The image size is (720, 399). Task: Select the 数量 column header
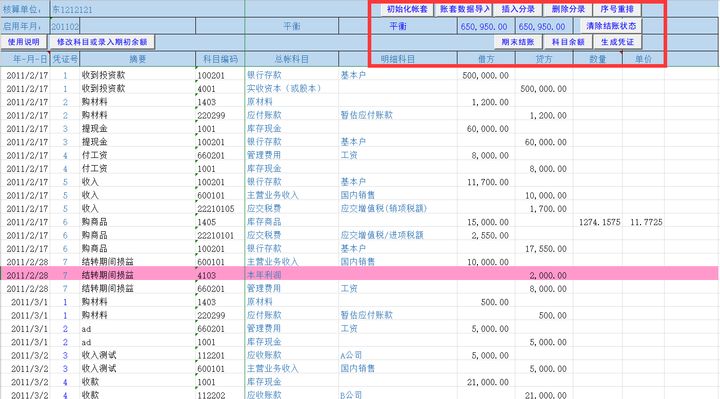(597, 59)
